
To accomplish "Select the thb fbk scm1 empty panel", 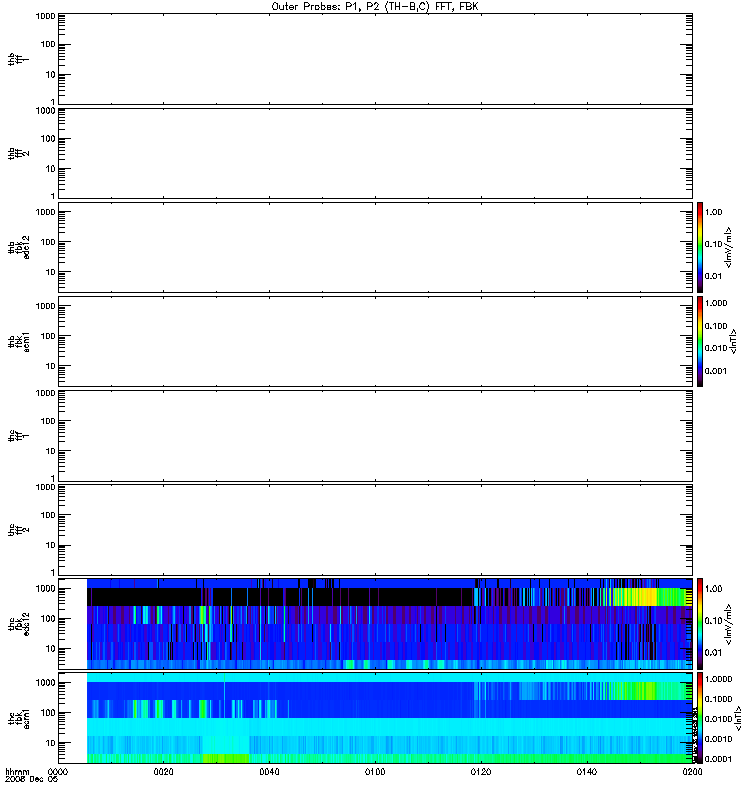I will coord(376,341).
